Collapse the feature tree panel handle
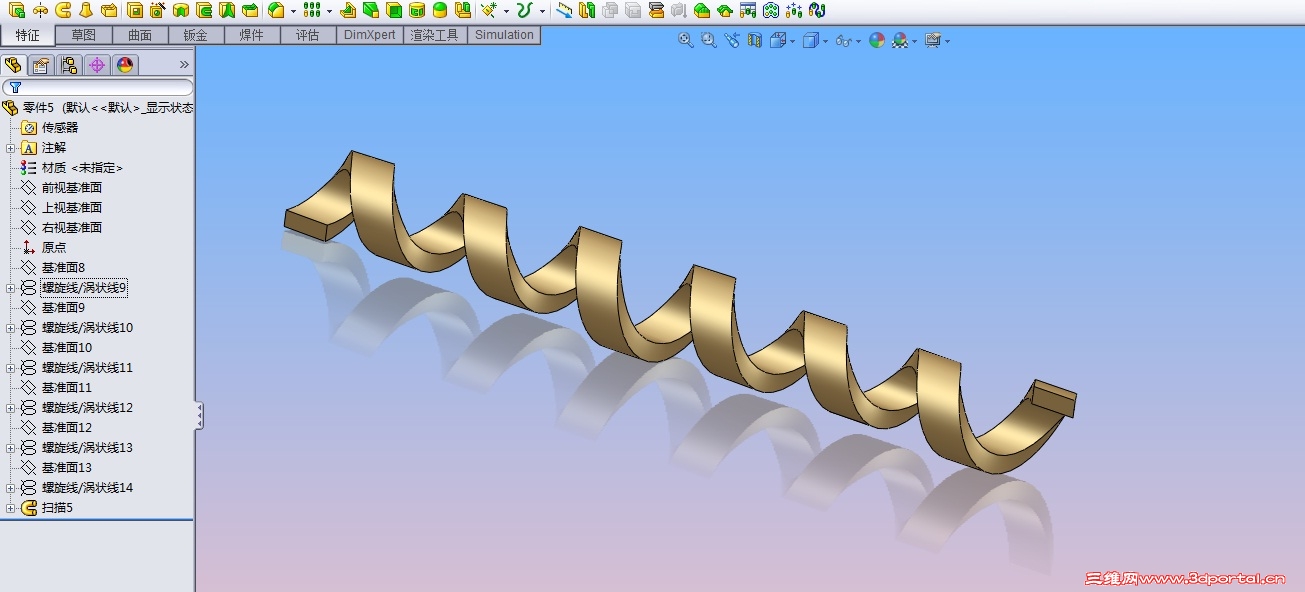This screenshot has width=1305, height=592. click(199, 416)
